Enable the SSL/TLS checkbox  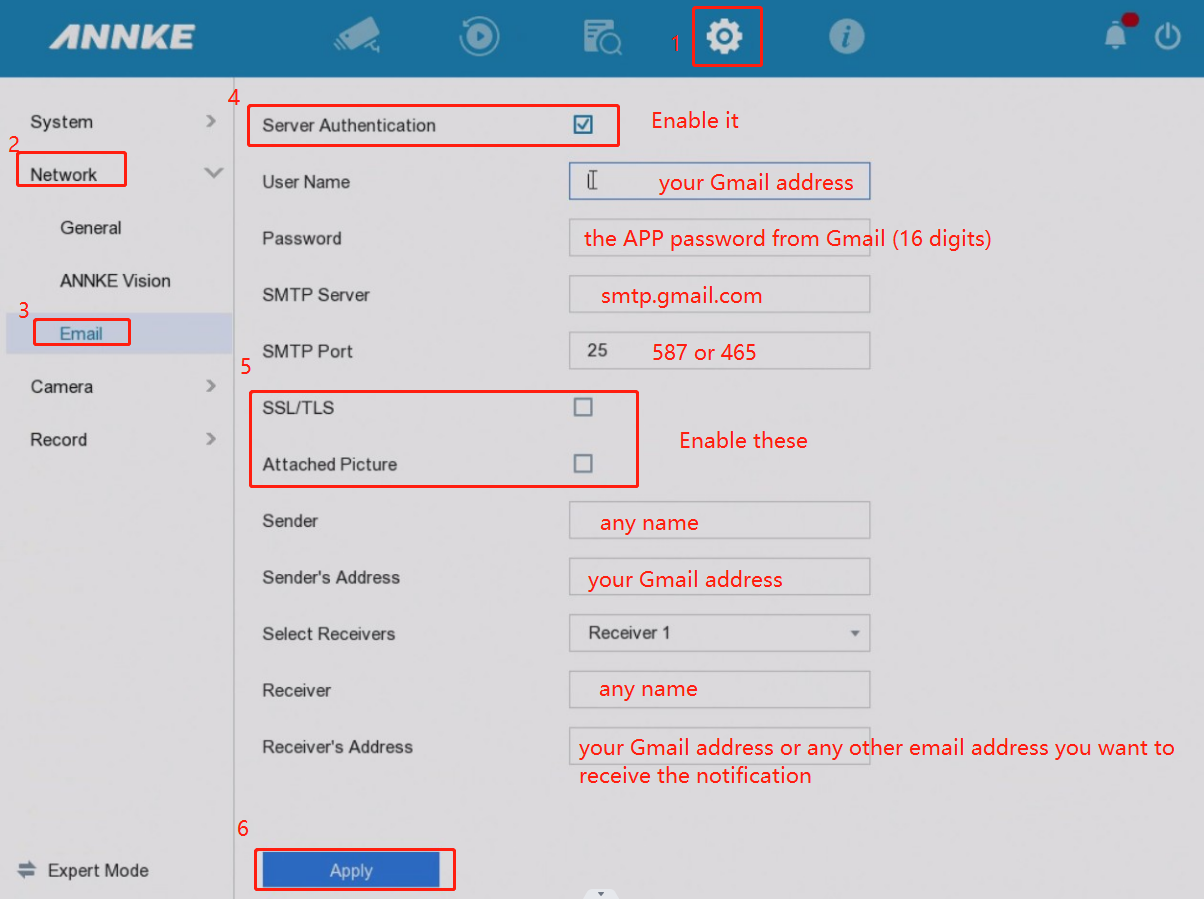coord(583,407)
